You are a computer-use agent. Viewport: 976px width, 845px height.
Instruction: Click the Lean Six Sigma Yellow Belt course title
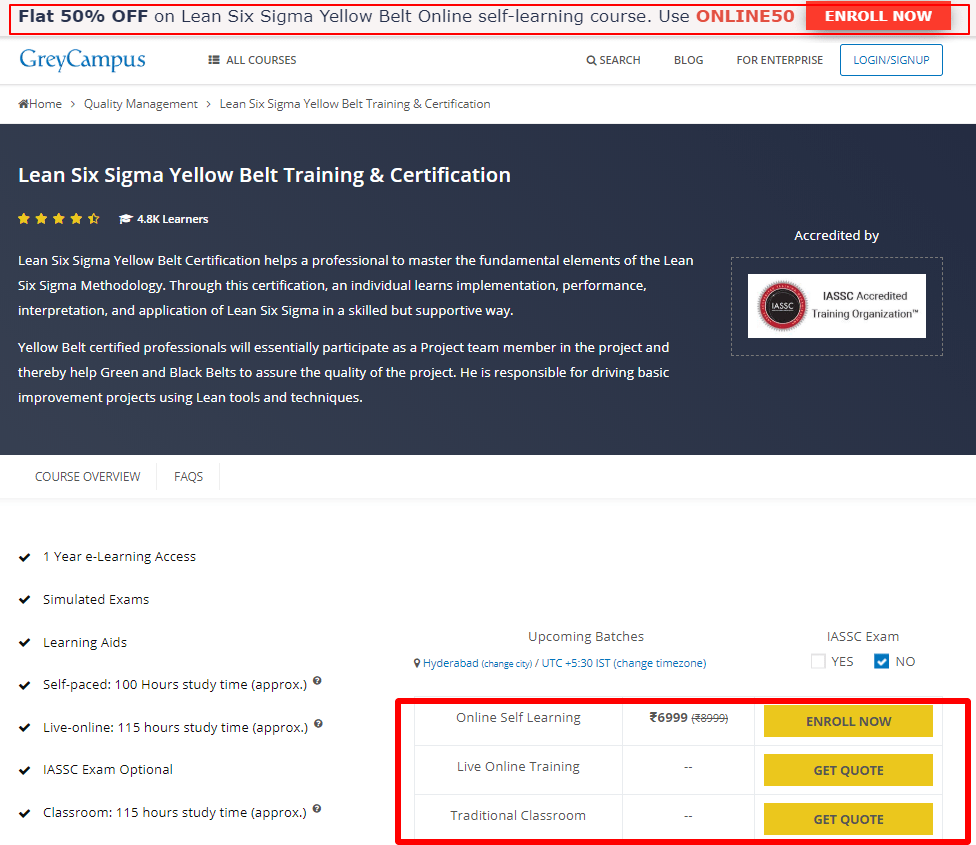click(265, 175)
